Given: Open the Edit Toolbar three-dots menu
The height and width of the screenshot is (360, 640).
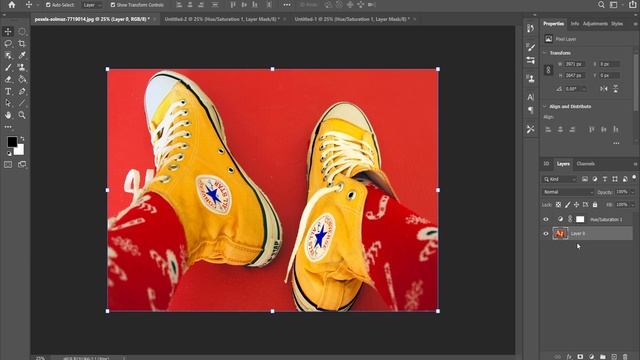Looking at the screenshot, I should coord(8,127).
